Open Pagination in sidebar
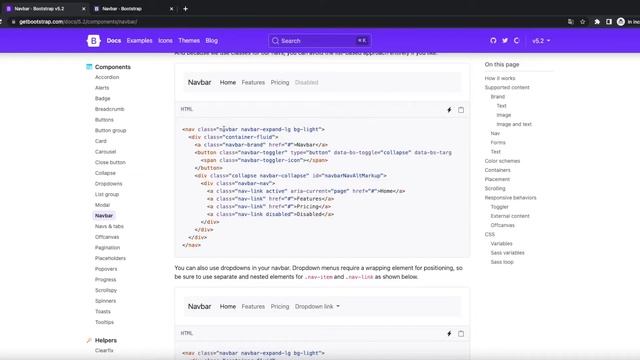 point(107,247)
